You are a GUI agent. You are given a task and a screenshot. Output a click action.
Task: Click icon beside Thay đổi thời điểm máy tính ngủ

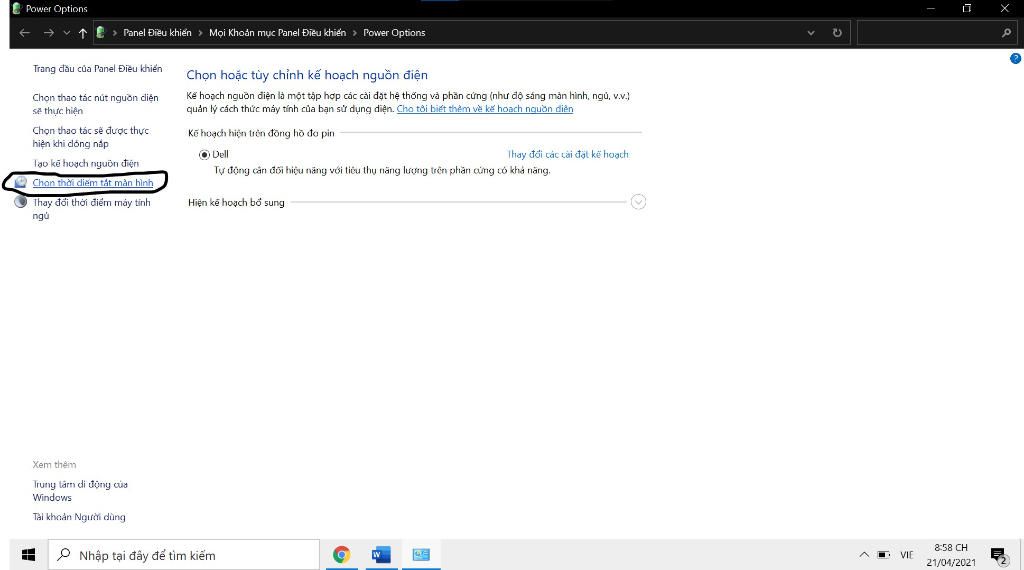(21, 202)
